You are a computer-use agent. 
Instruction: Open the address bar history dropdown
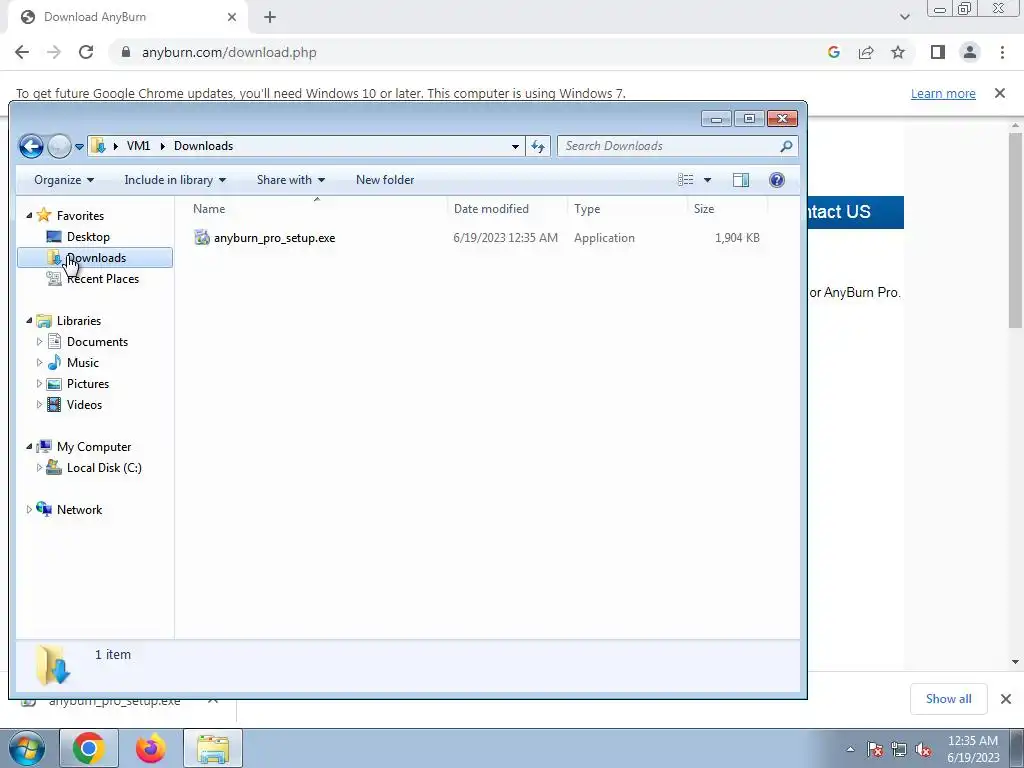pyautogui.click(x=515, y=146)
